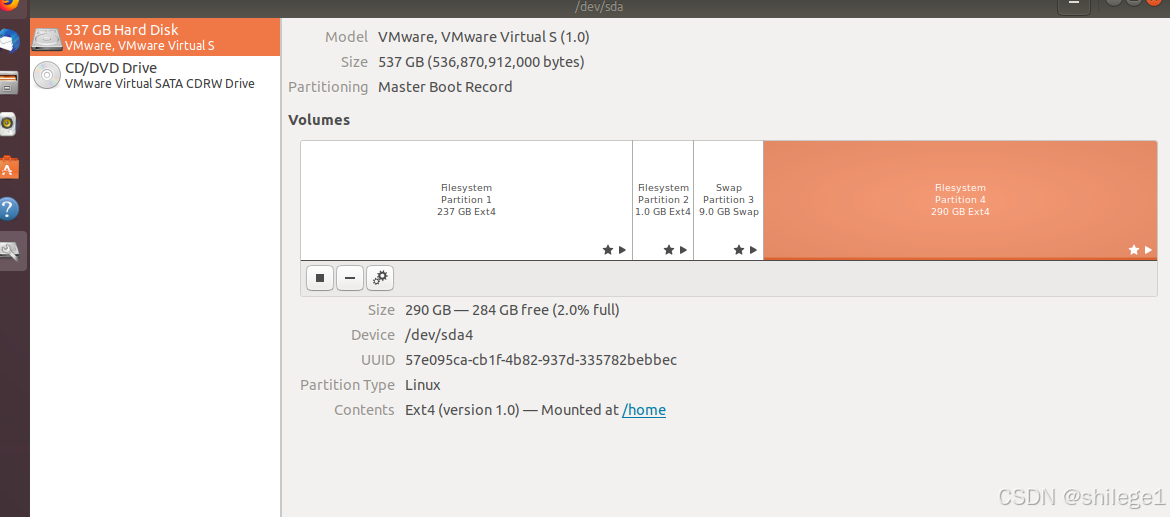Click play triangle icon on Partition 1
The image size is (1170, 517).
622,250
